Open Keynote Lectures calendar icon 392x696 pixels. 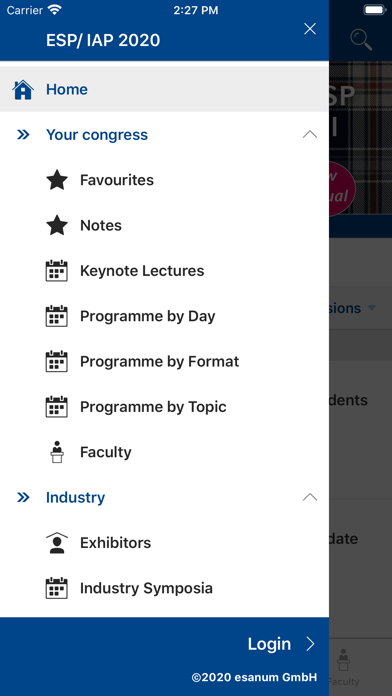coord(57,271)
